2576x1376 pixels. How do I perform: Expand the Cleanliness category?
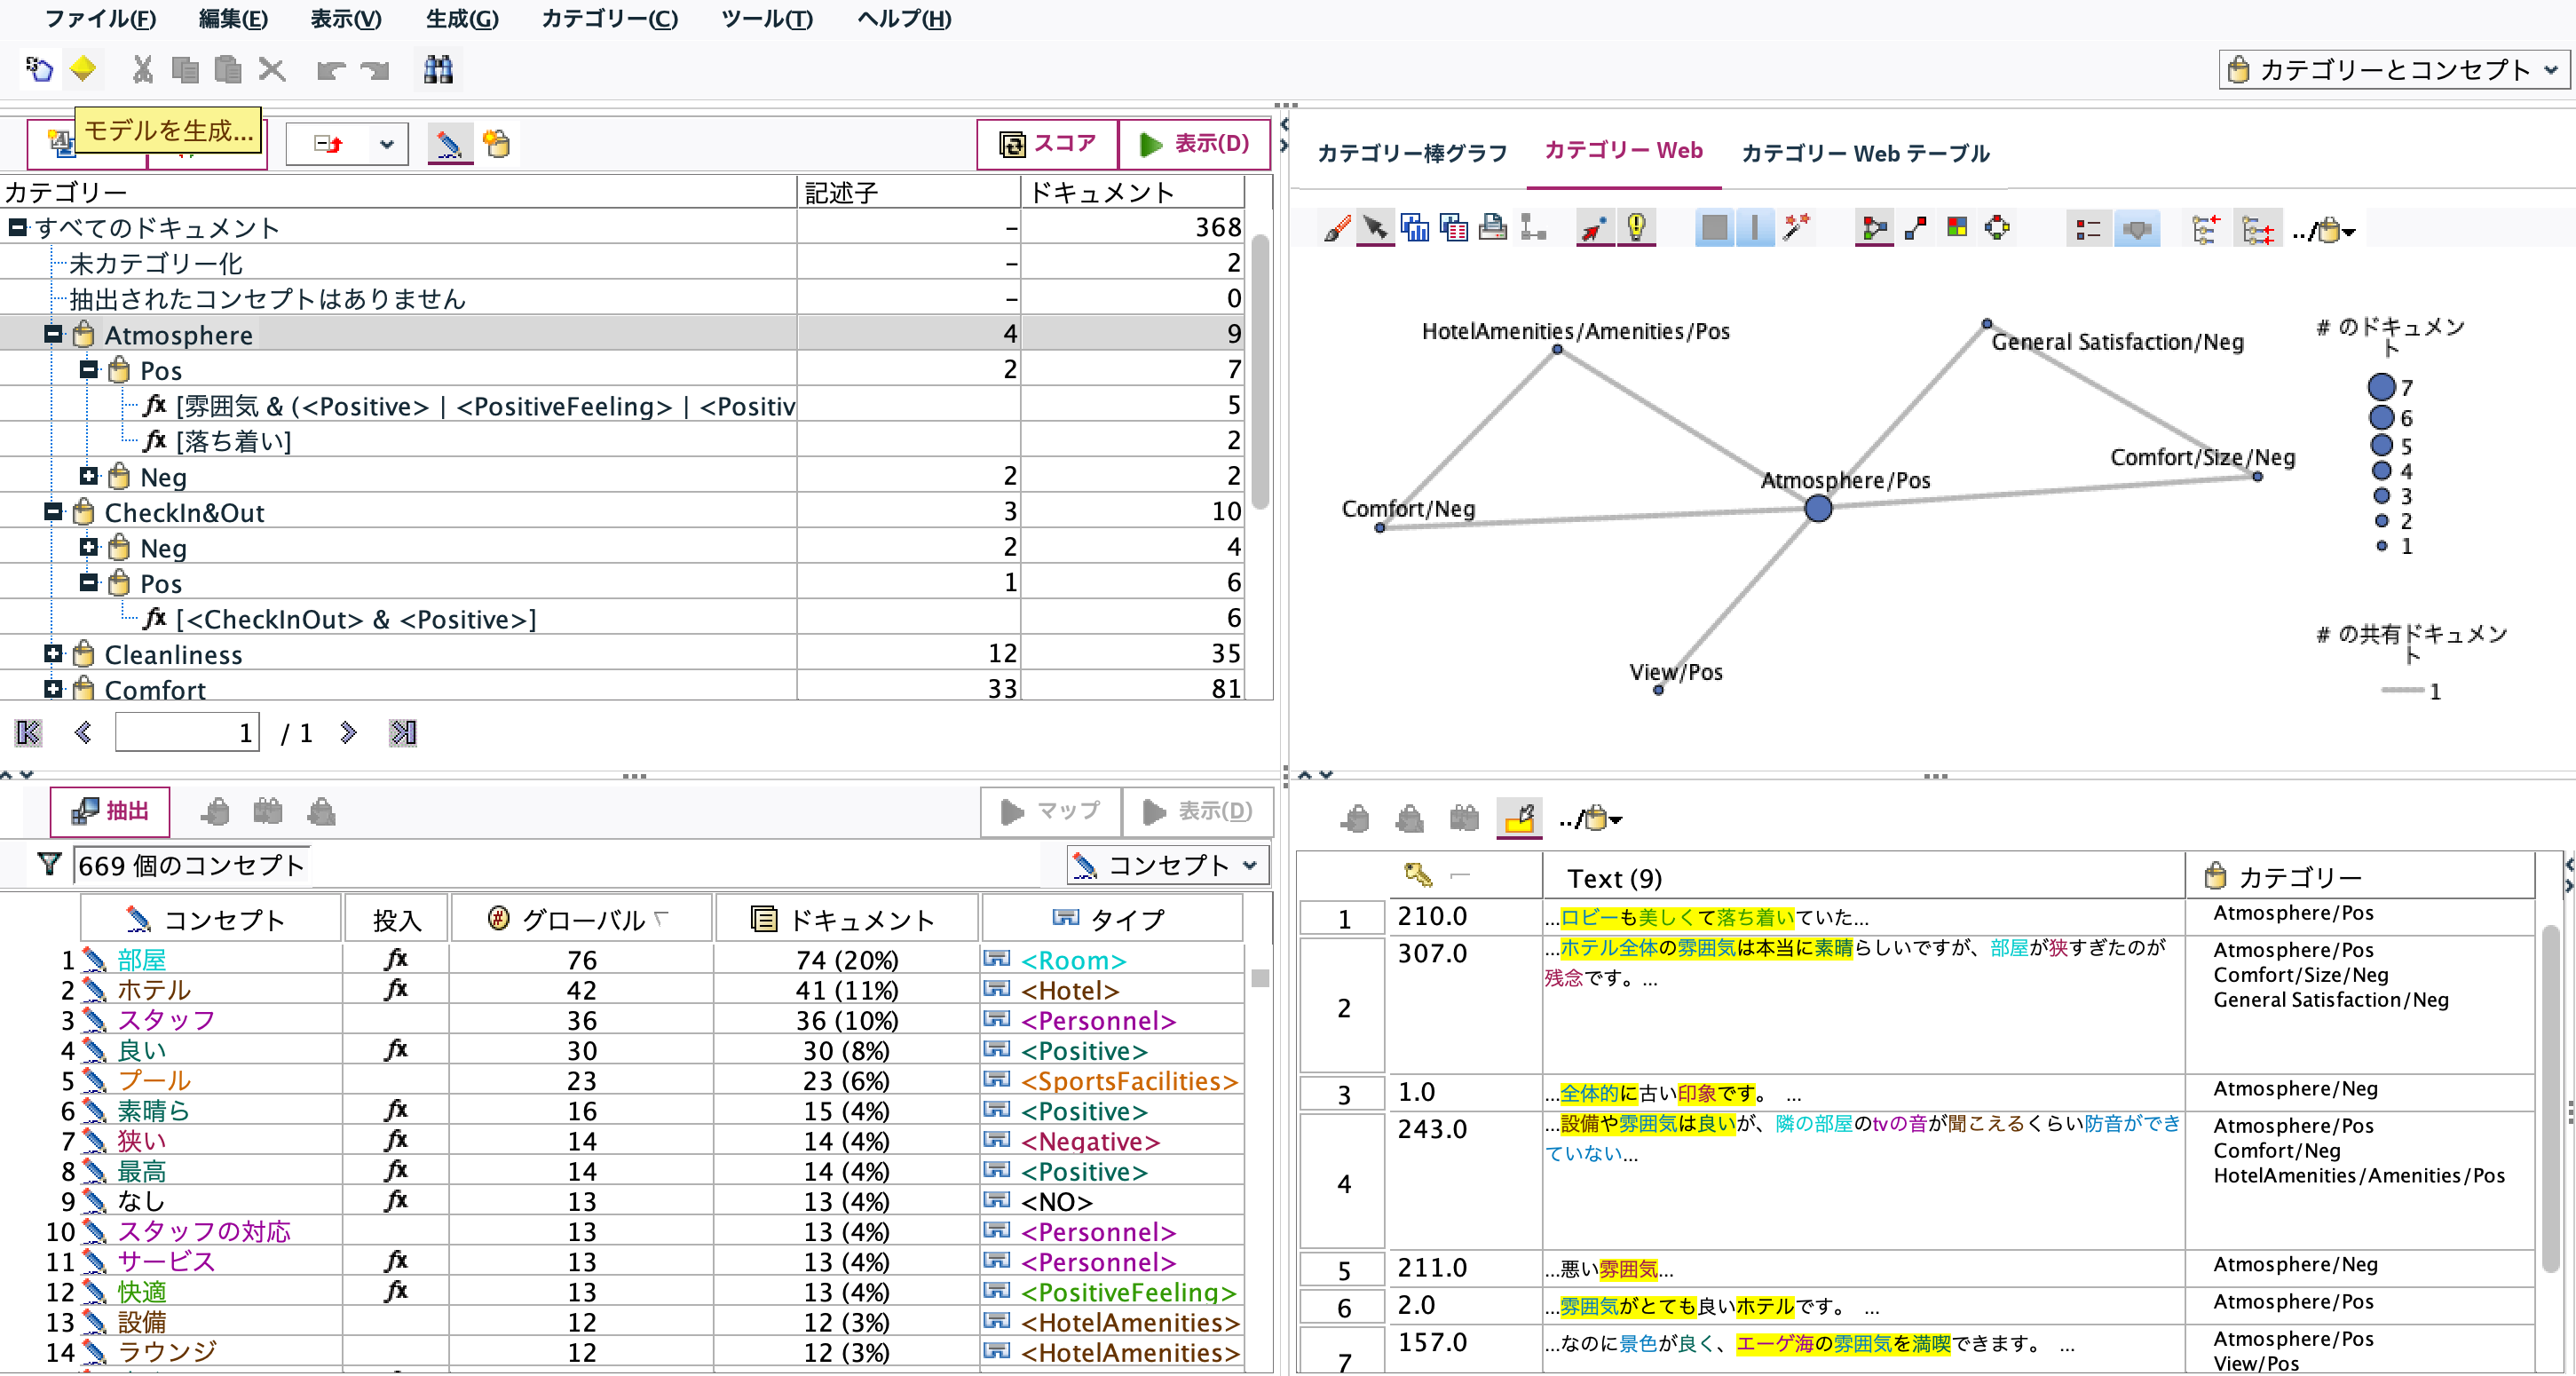point(52,653)
